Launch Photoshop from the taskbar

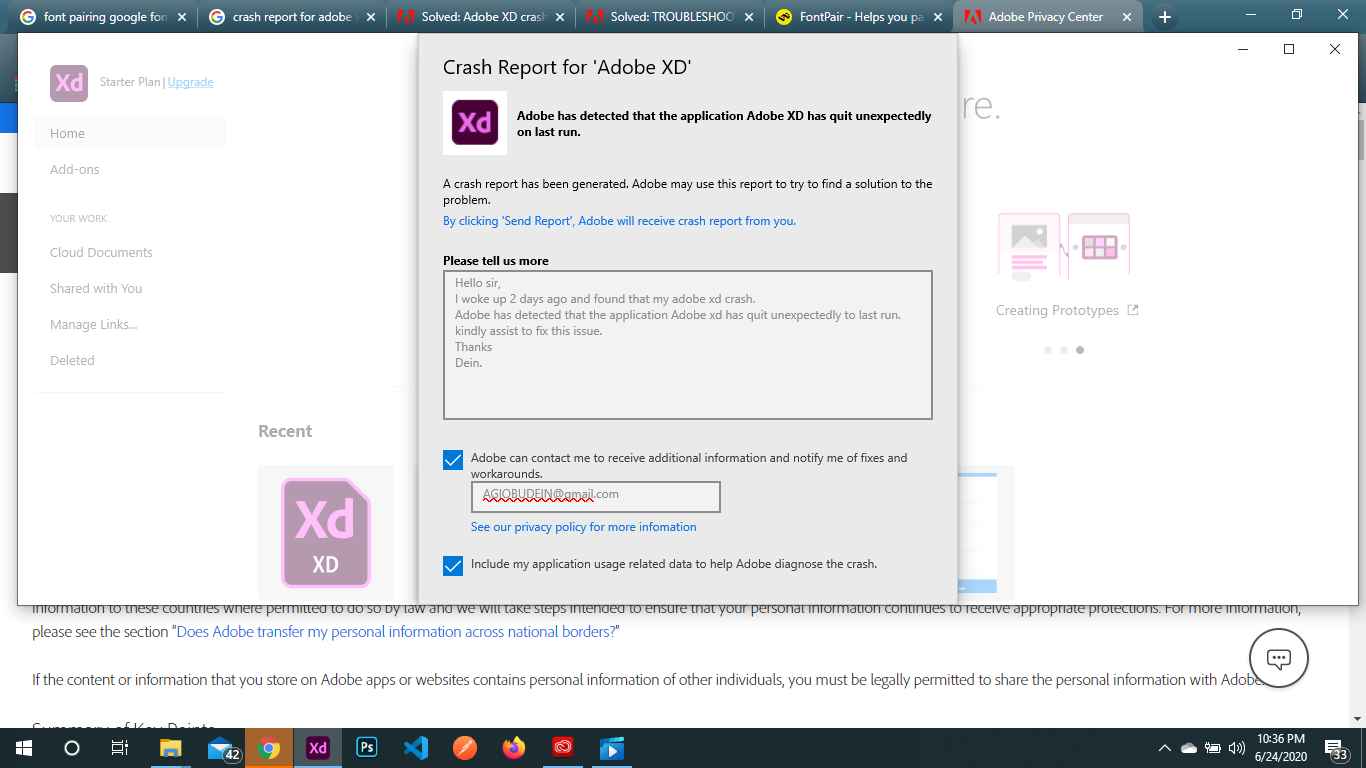pos(367,748)
